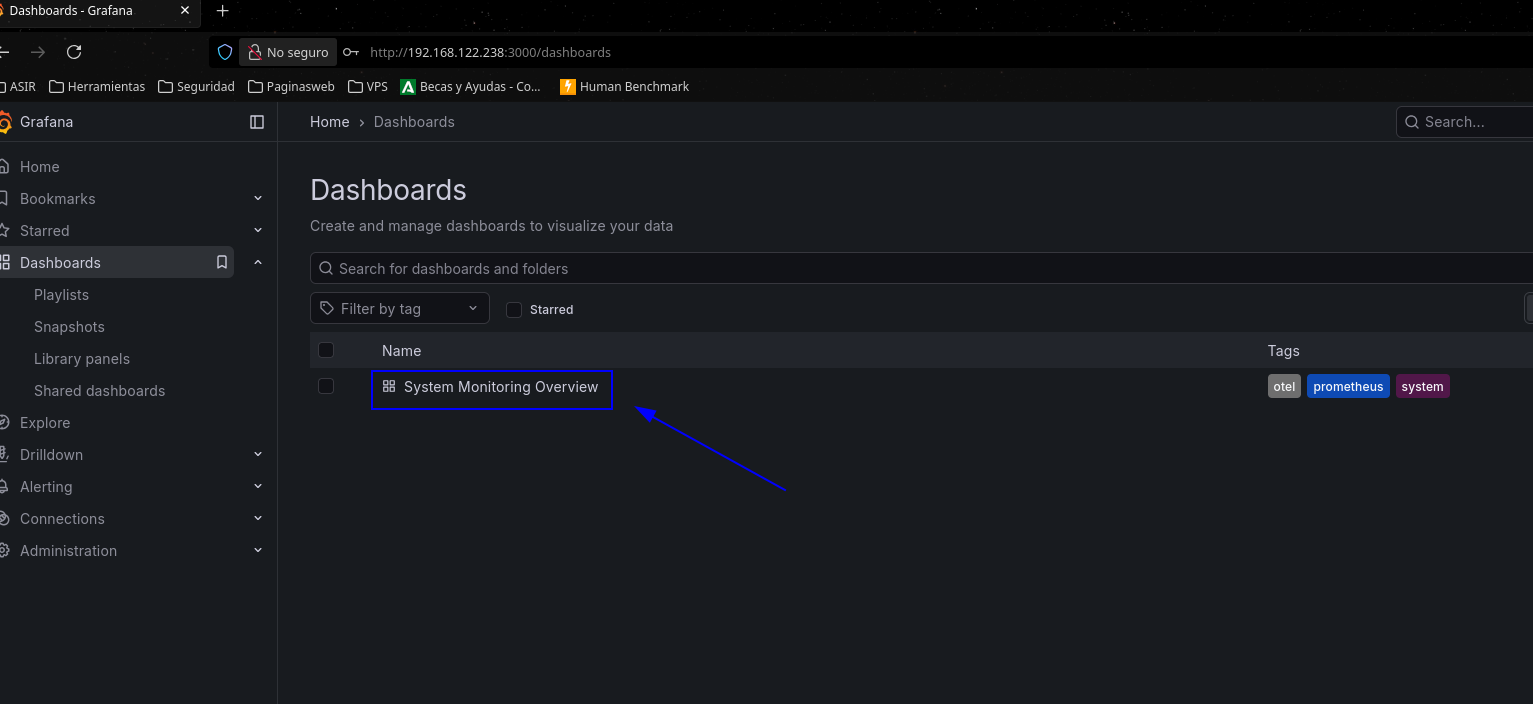Open the ASIR bookmarks folder

click(18, 87)
